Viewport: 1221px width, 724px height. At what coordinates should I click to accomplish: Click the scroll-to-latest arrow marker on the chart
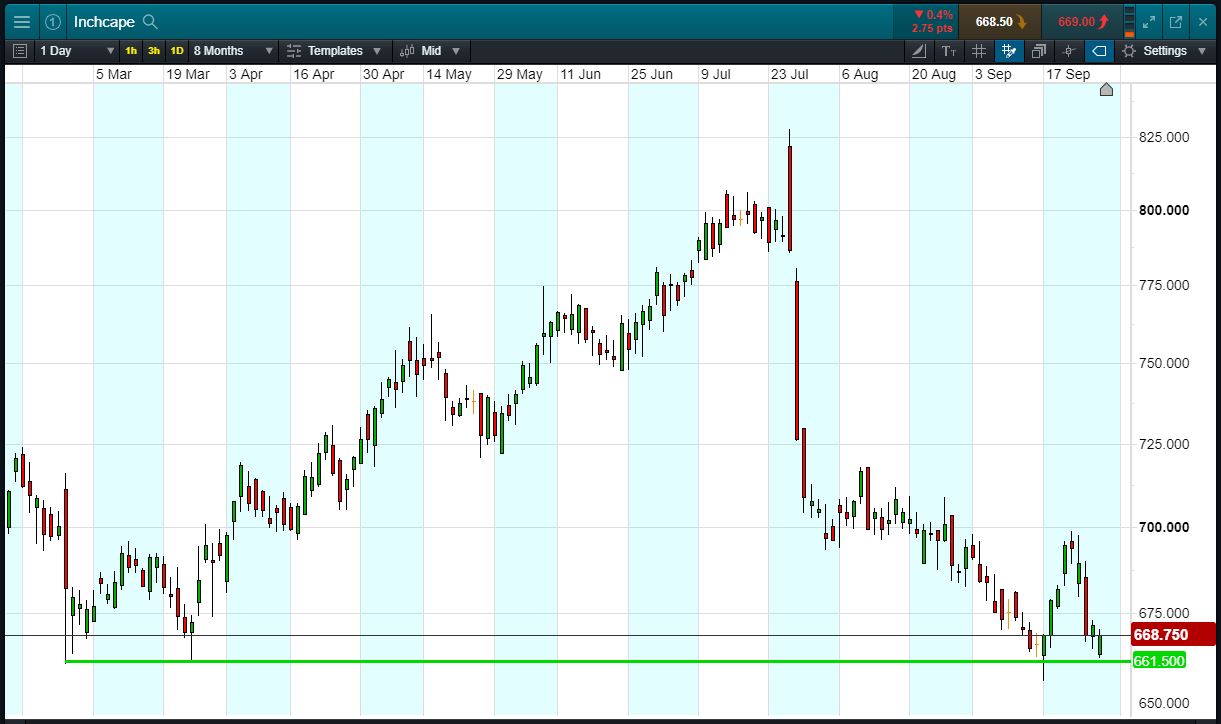point(1106,90)
